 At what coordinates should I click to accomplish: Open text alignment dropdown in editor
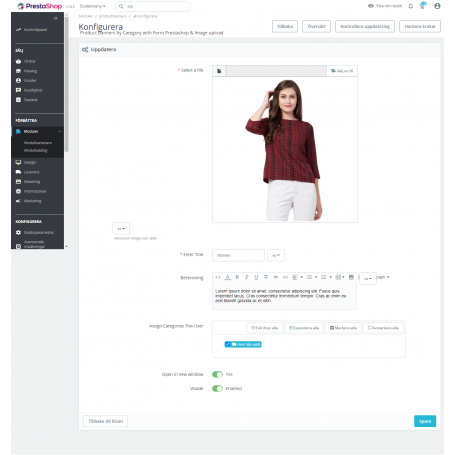(x=297, y=277)
